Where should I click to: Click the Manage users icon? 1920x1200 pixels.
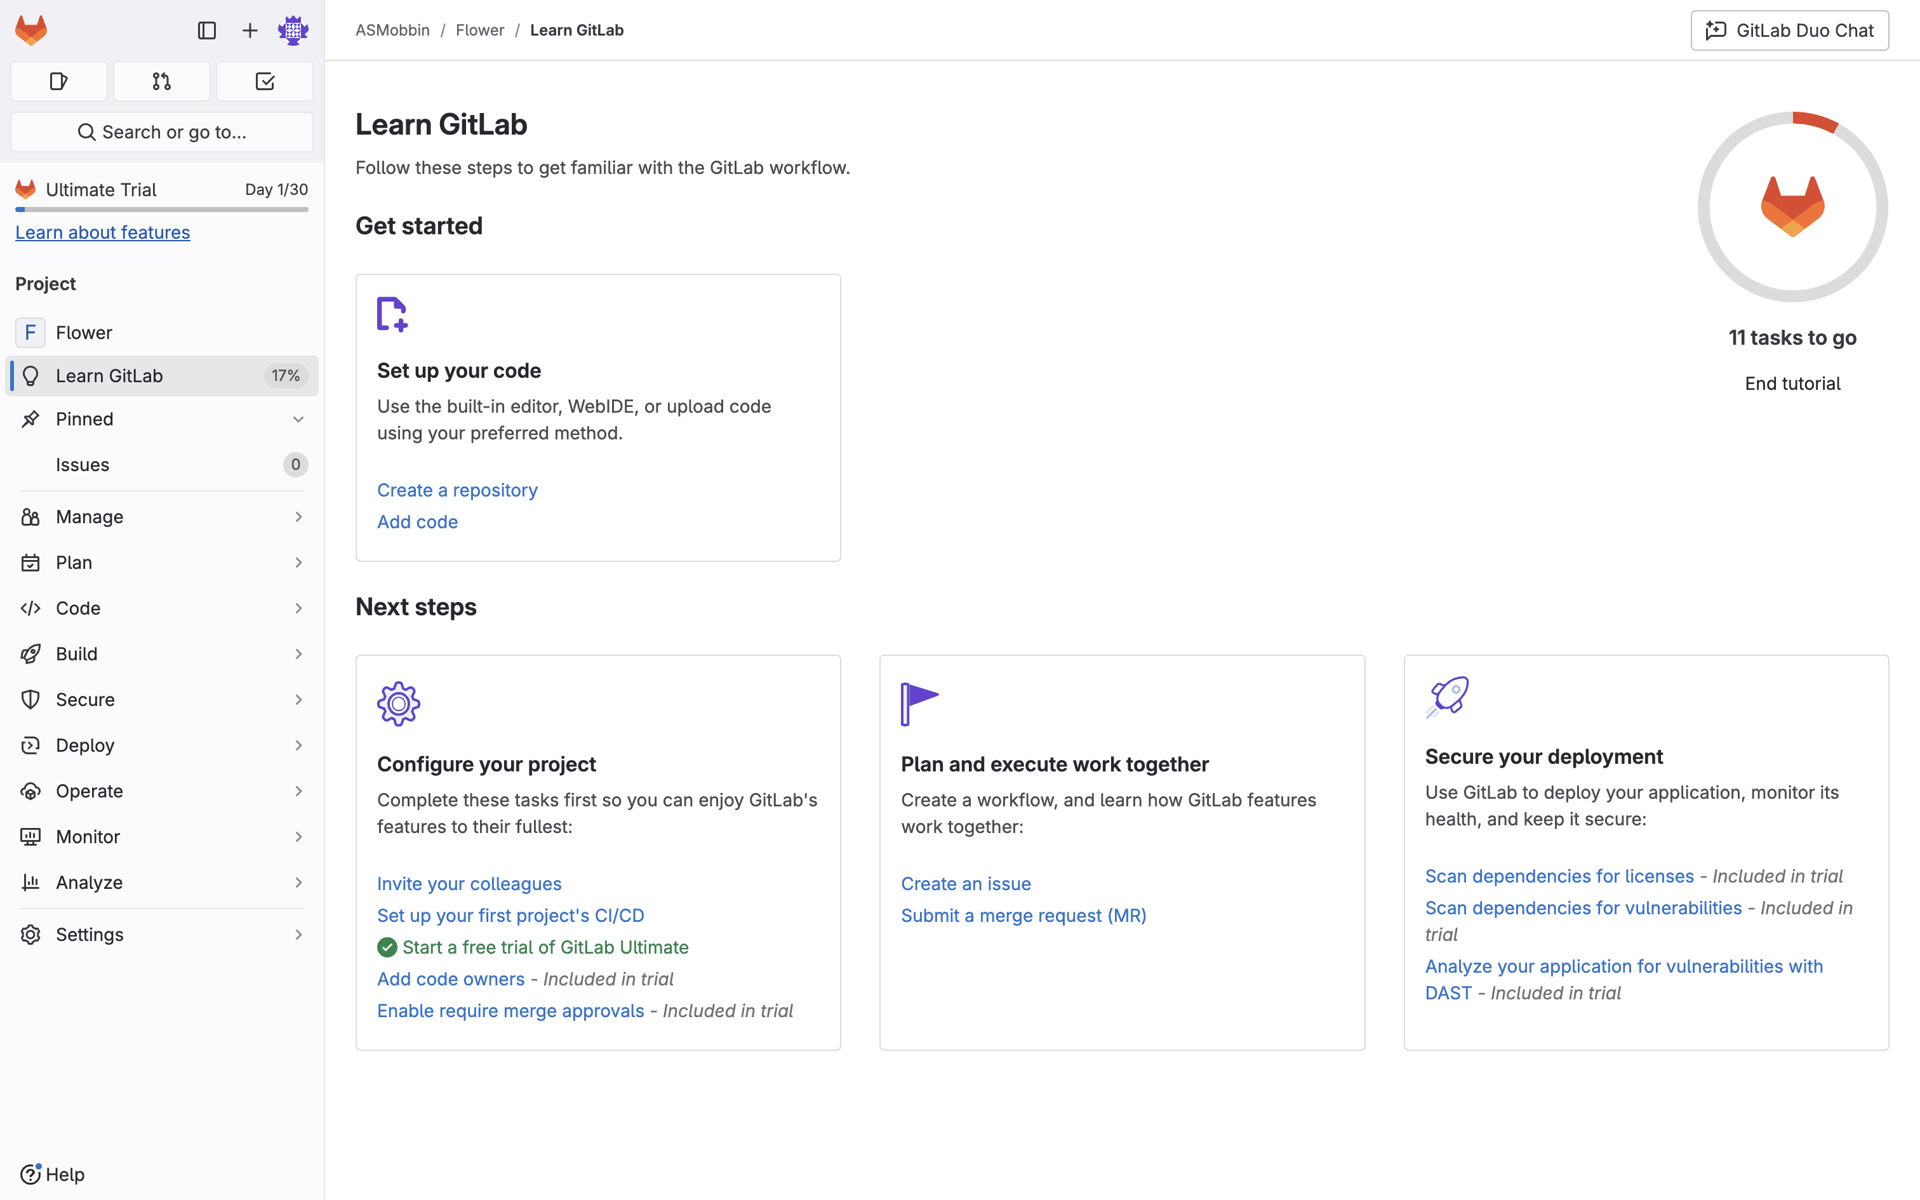point(30,517)
